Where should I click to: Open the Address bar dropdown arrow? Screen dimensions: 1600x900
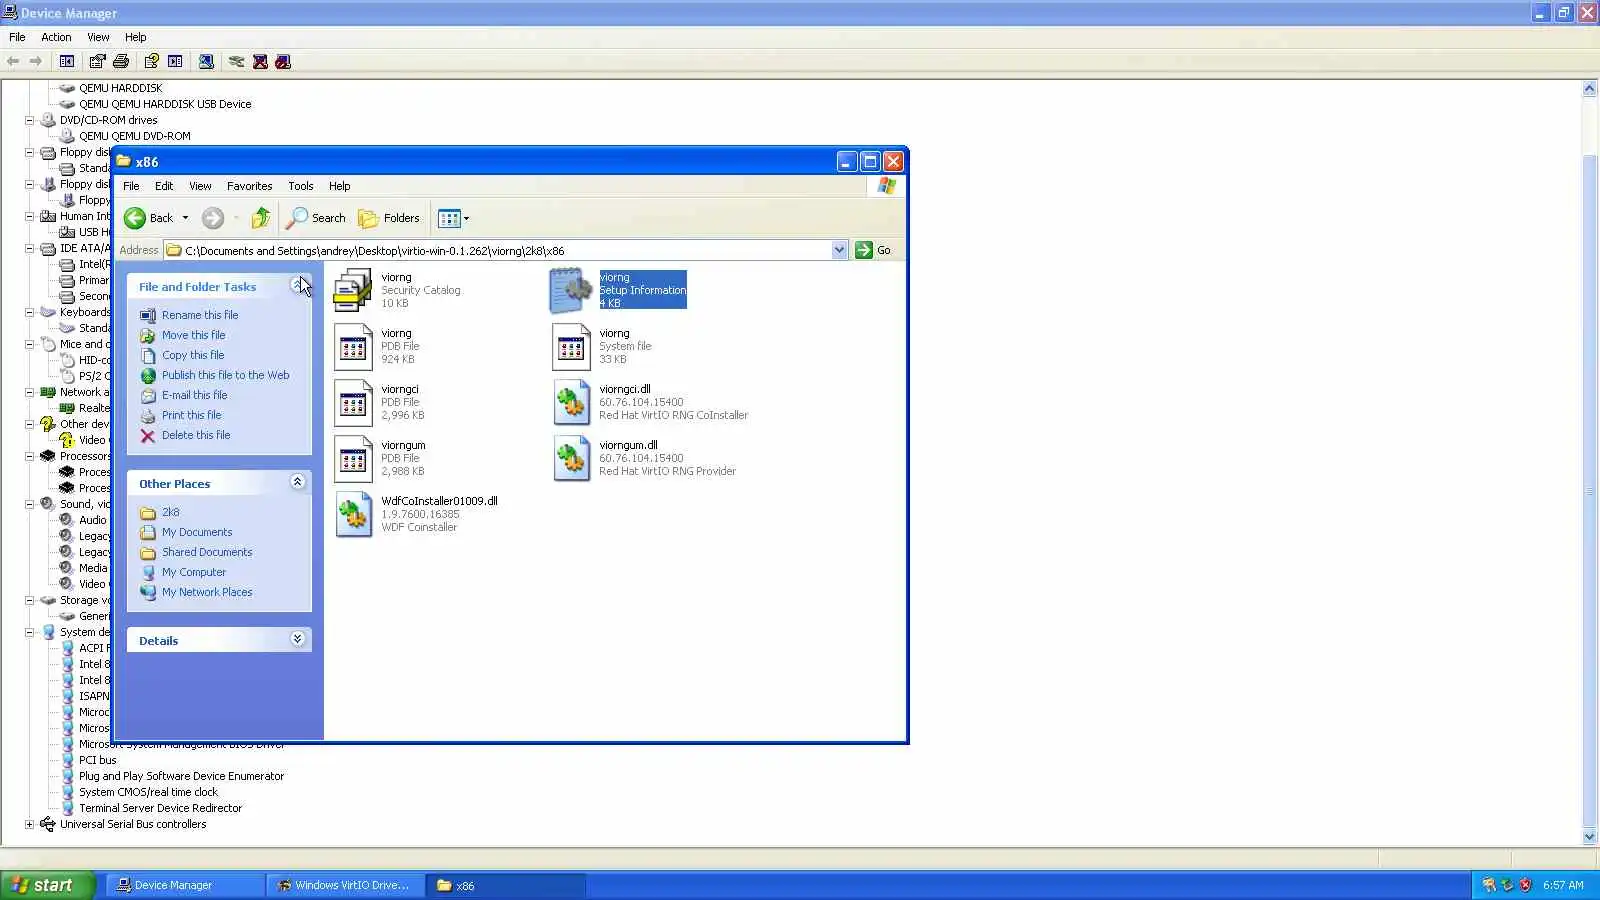pos(839,250)
